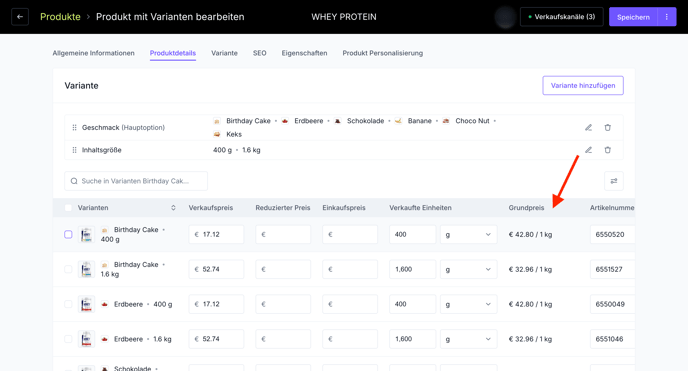Switch to the SEO tab

[259, 53]
